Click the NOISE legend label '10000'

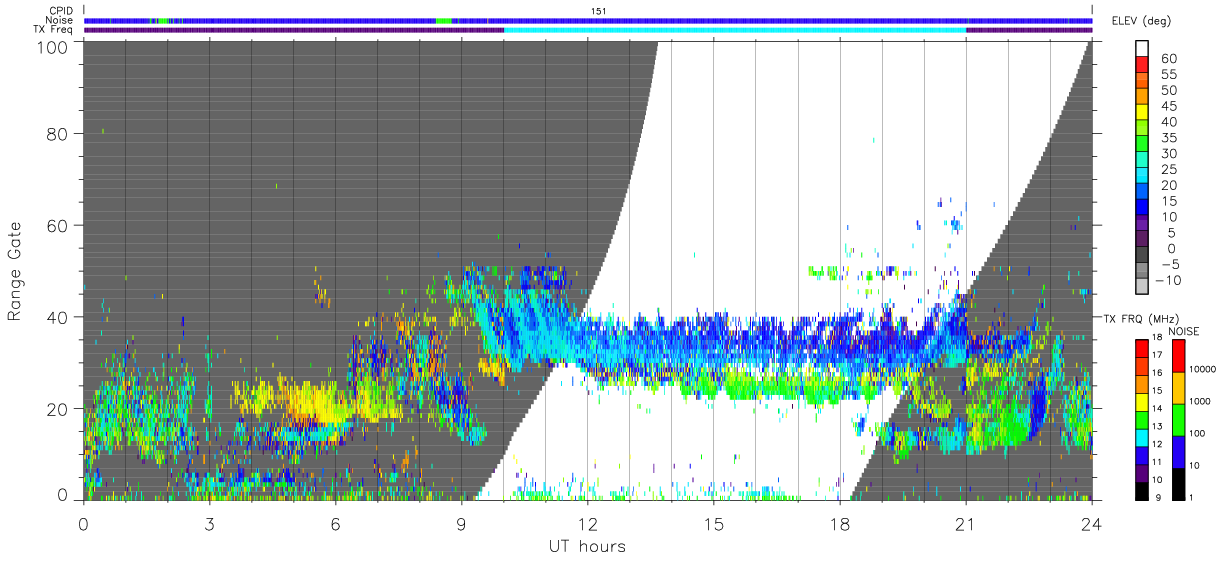tap(1204, 370)
